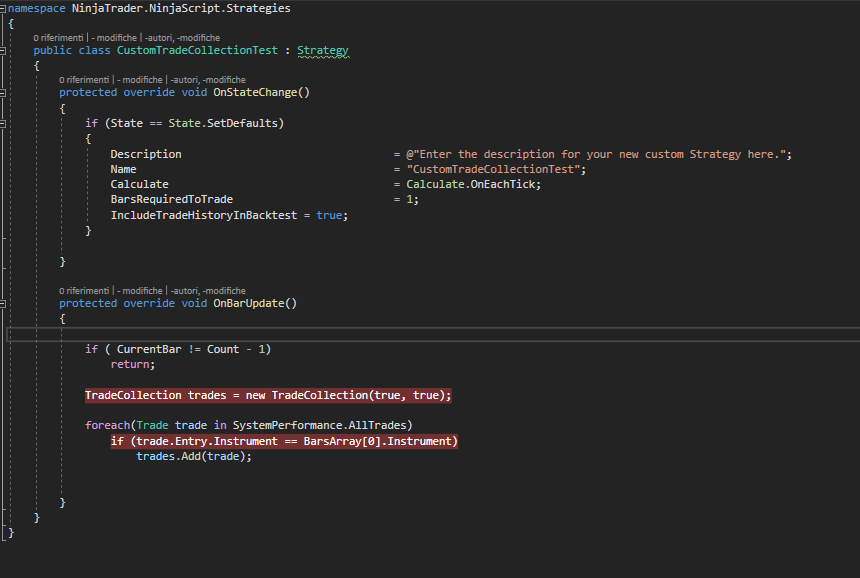Screen dimensions: 860x578
Task: Click 'protected' keyword before OnBarUpdate
Action: click(x=88, y=303)
